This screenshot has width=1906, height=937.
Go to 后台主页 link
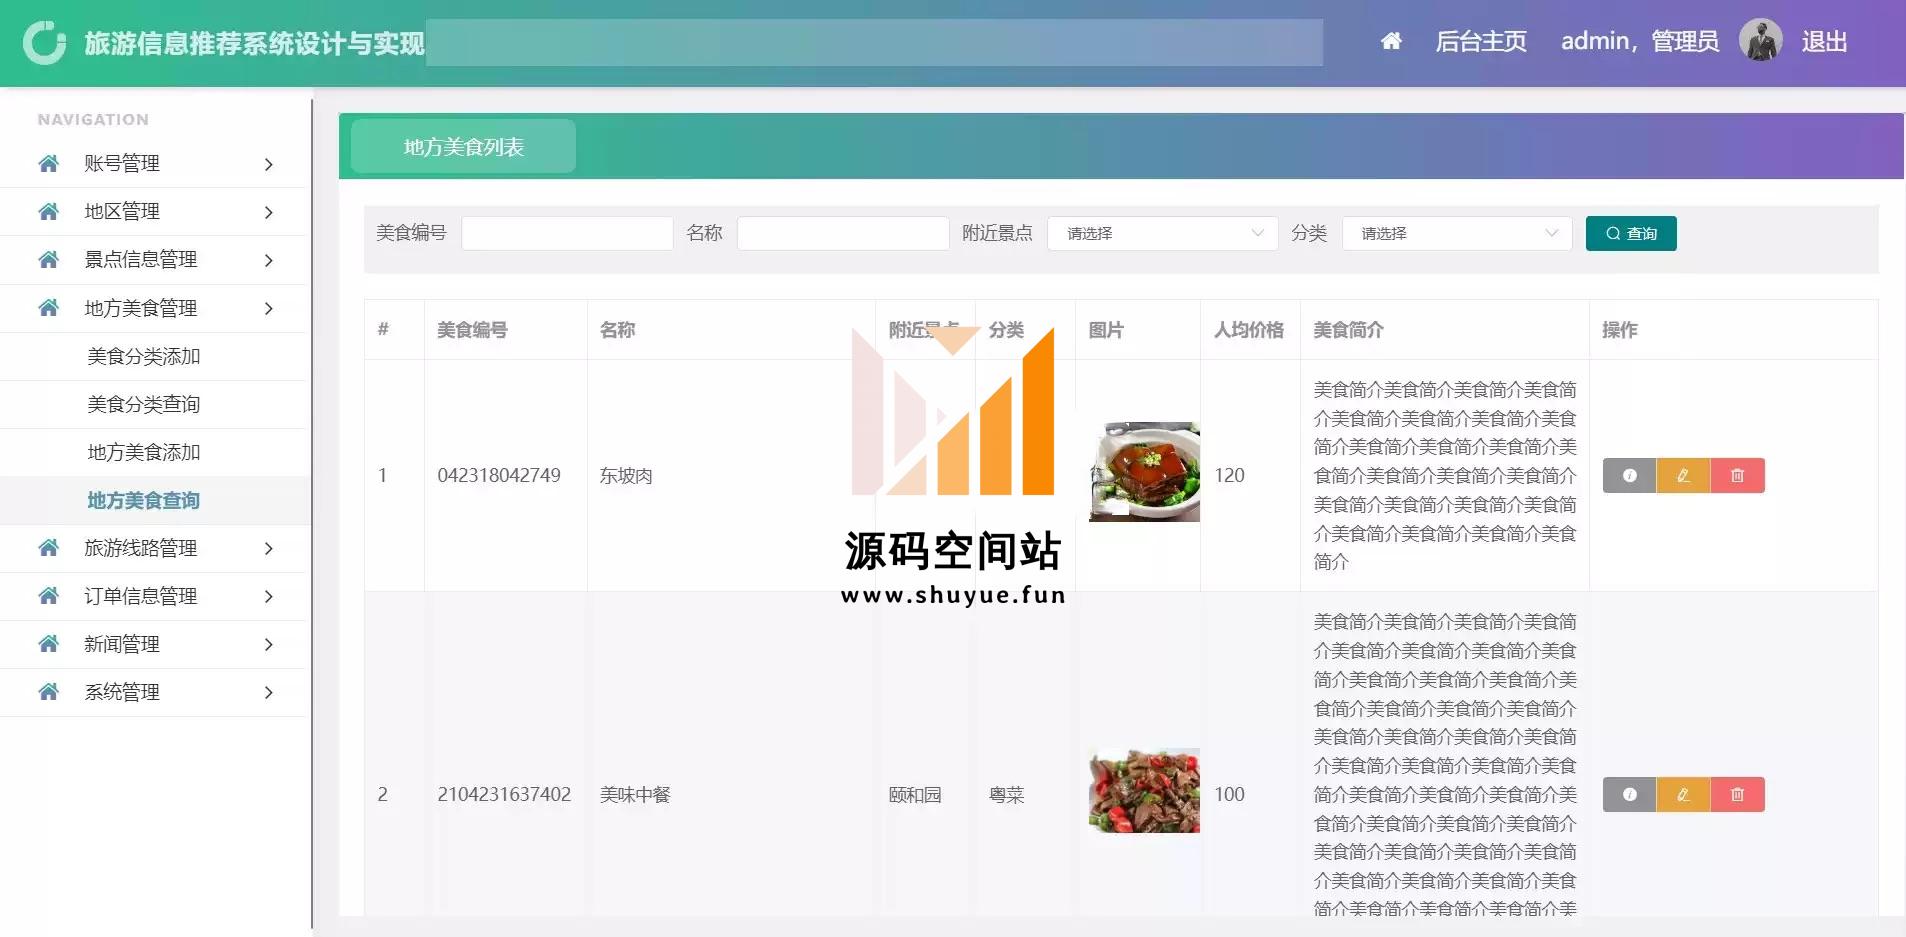(x=1481, y=41)
